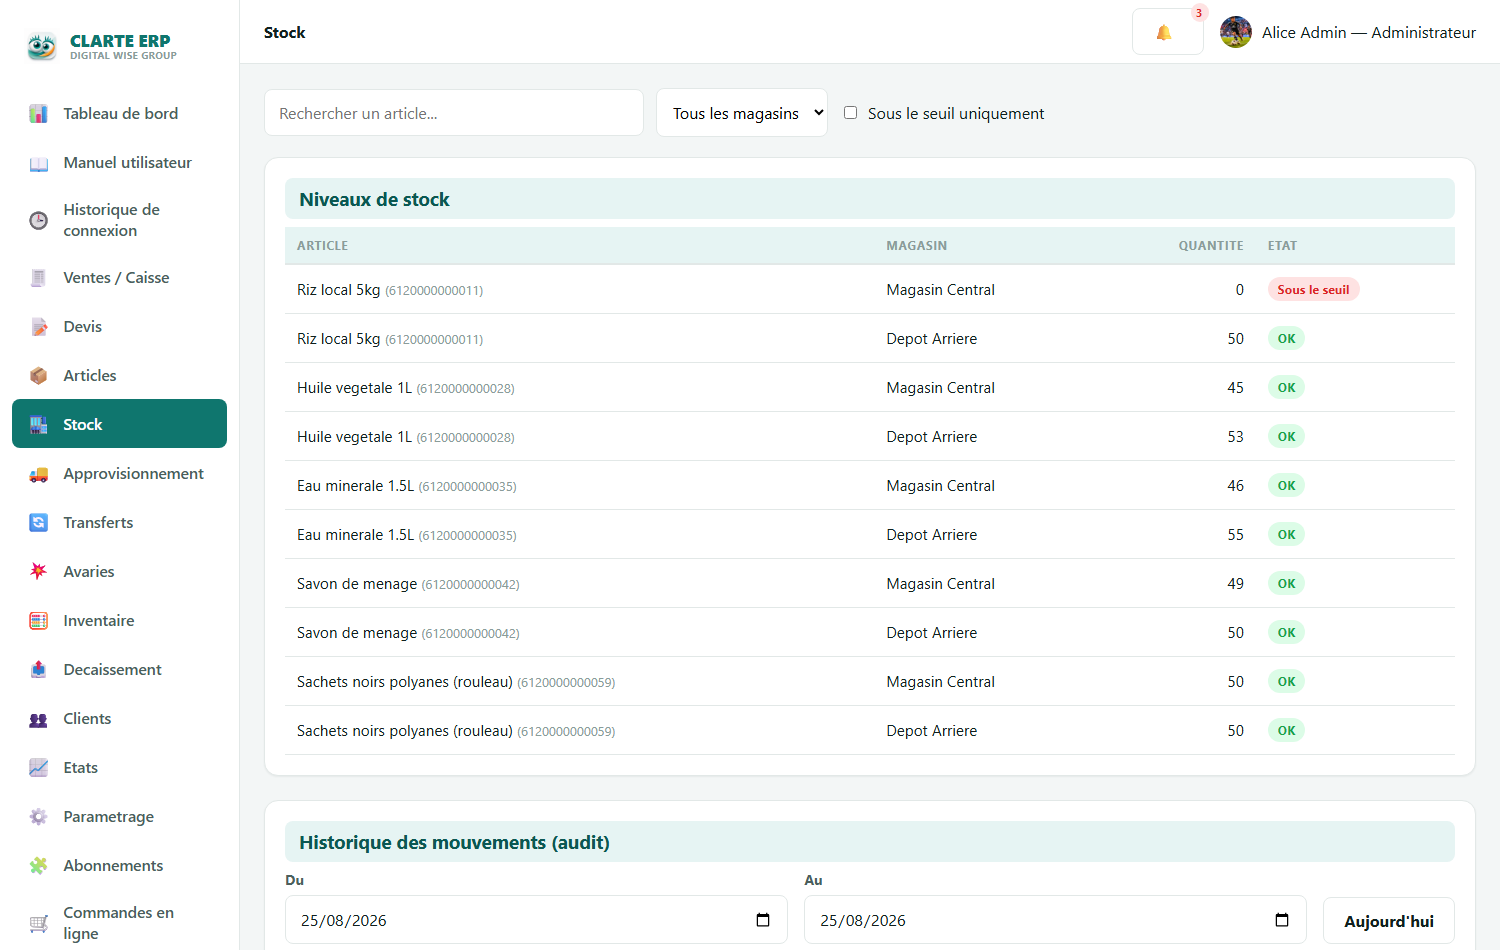Click the ARTICLE column header
1500x950 pixels.
pos(323,246)
